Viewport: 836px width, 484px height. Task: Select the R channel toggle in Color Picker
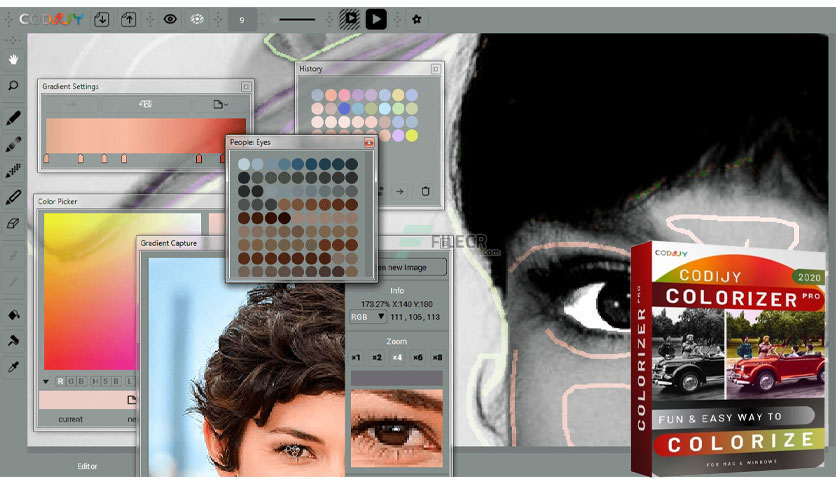coord(60,382)
